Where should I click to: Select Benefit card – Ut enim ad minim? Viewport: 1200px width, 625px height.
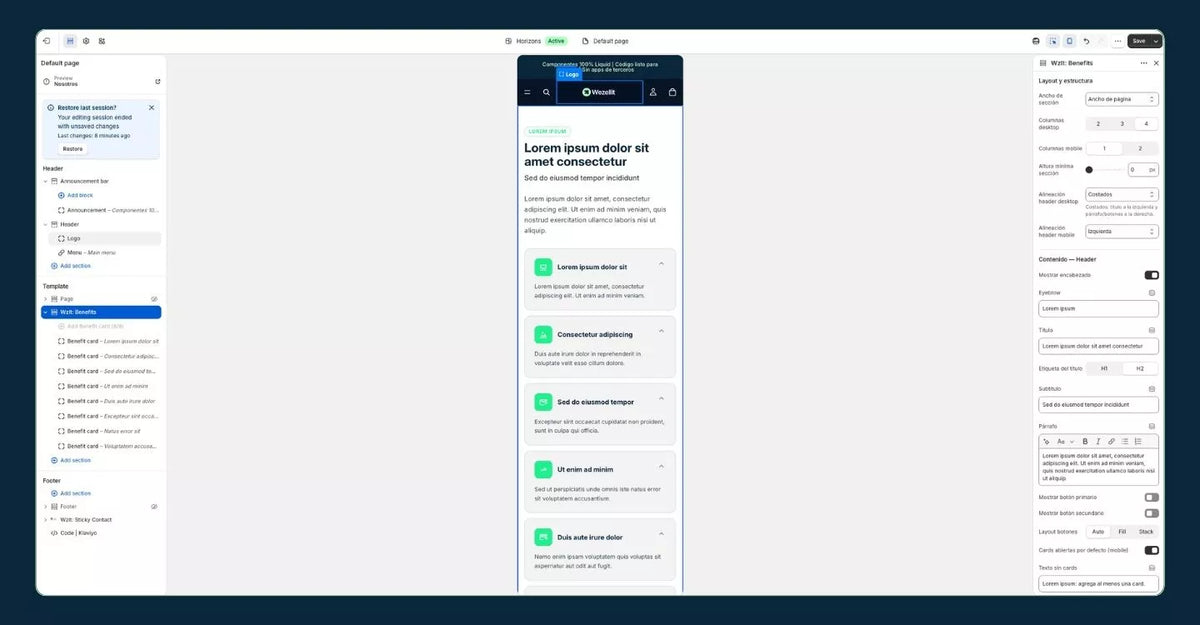coord(103,386)
